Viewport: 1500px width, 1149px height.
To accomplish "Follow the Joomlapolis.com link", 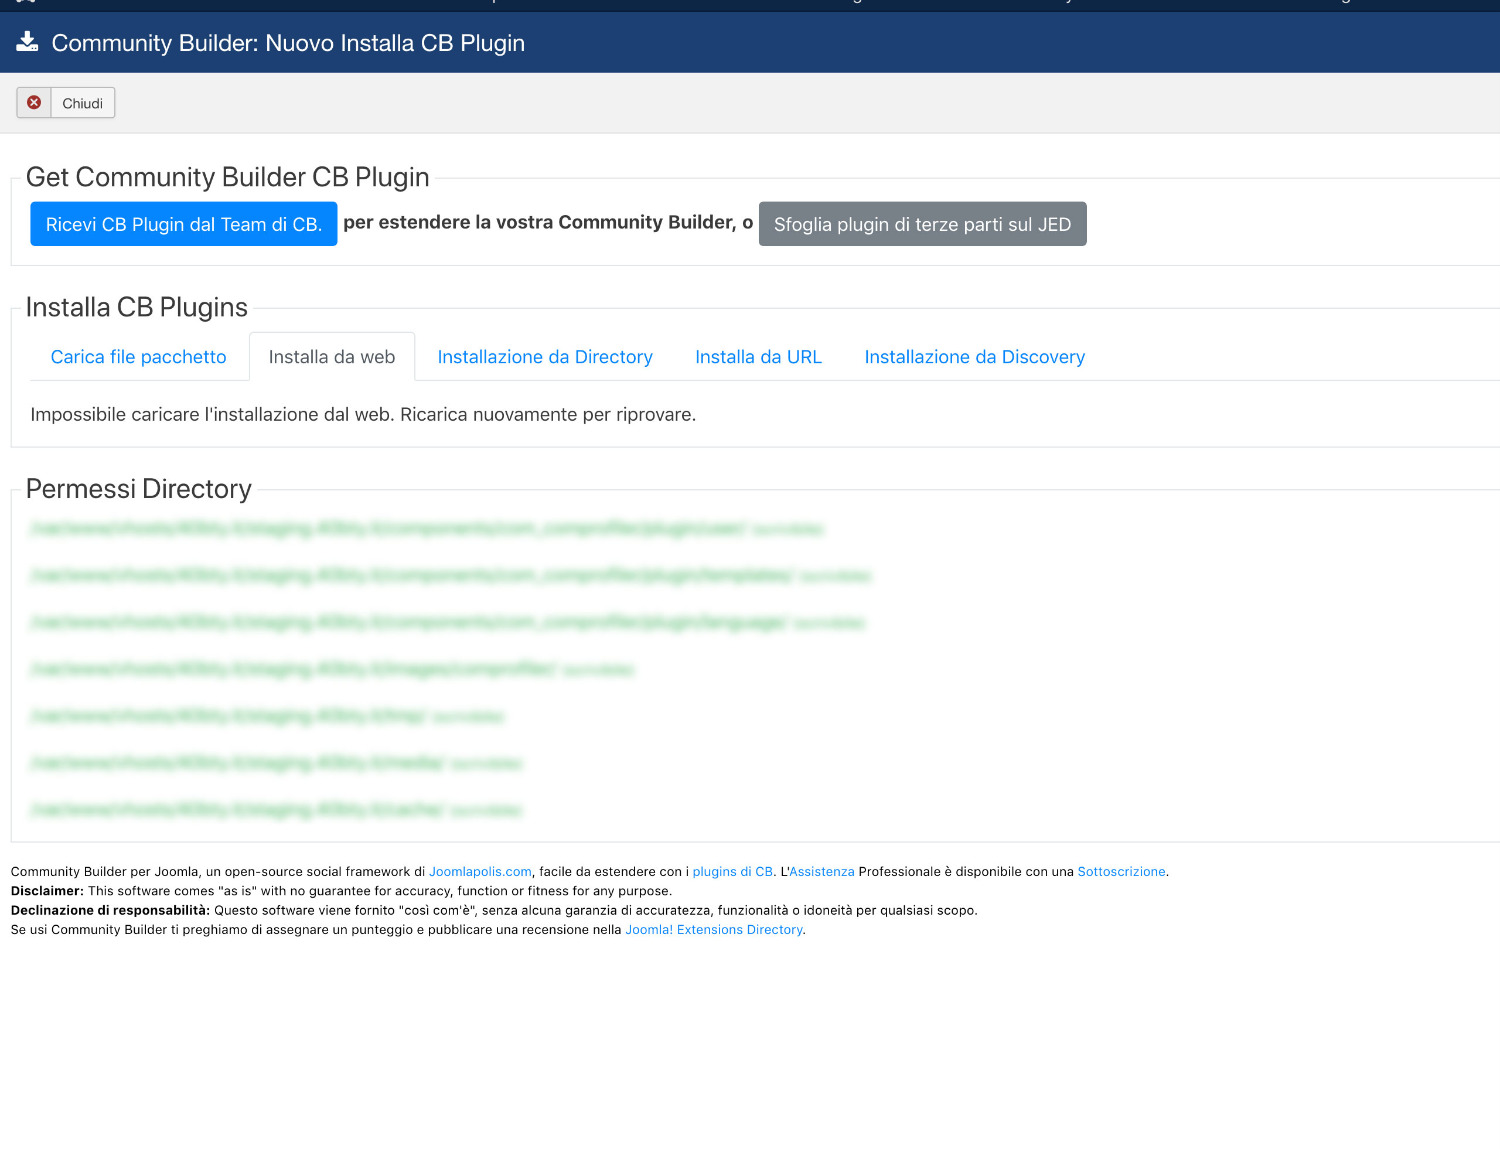I will 480,872.
